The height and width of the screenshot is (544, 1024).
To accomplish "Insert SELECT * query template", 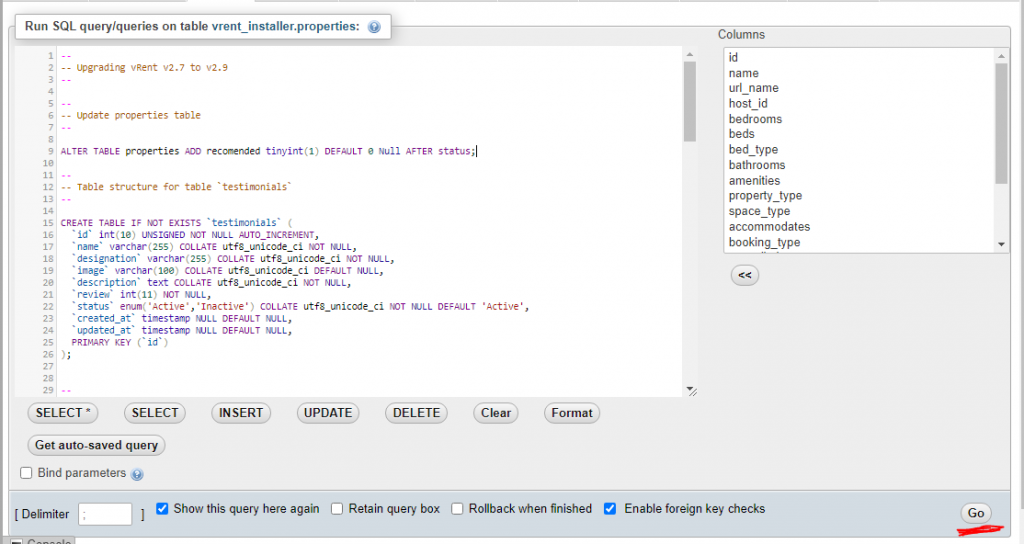I will click(x=64, y=413).
